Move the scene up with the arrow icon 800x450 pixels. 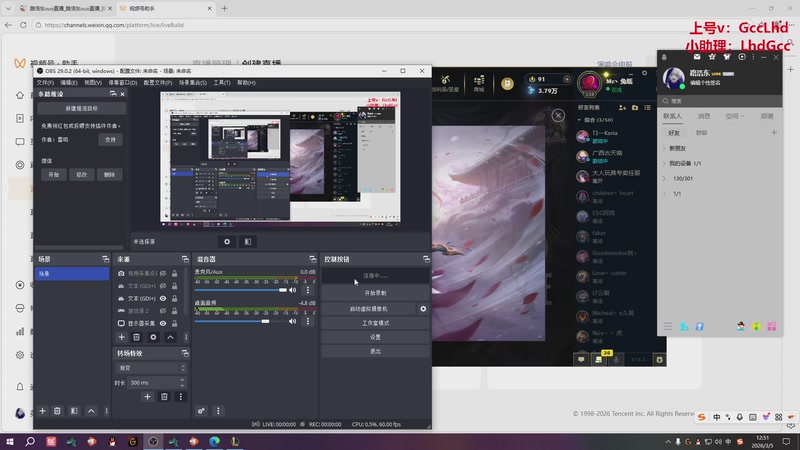pos(91,411)
